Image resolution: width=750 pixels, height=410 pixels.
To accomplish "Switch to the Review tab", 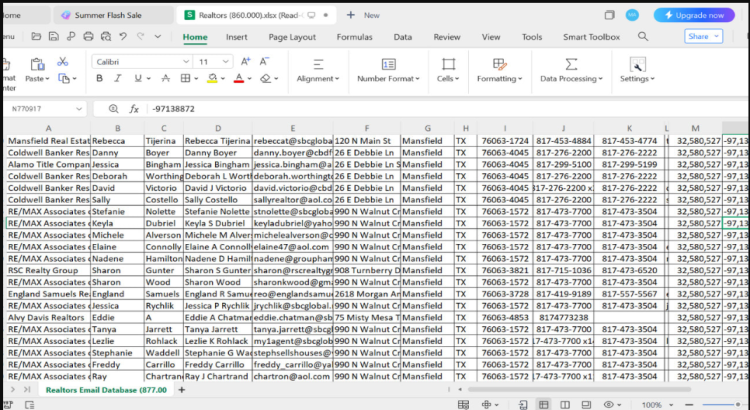I will click(447, 37).
